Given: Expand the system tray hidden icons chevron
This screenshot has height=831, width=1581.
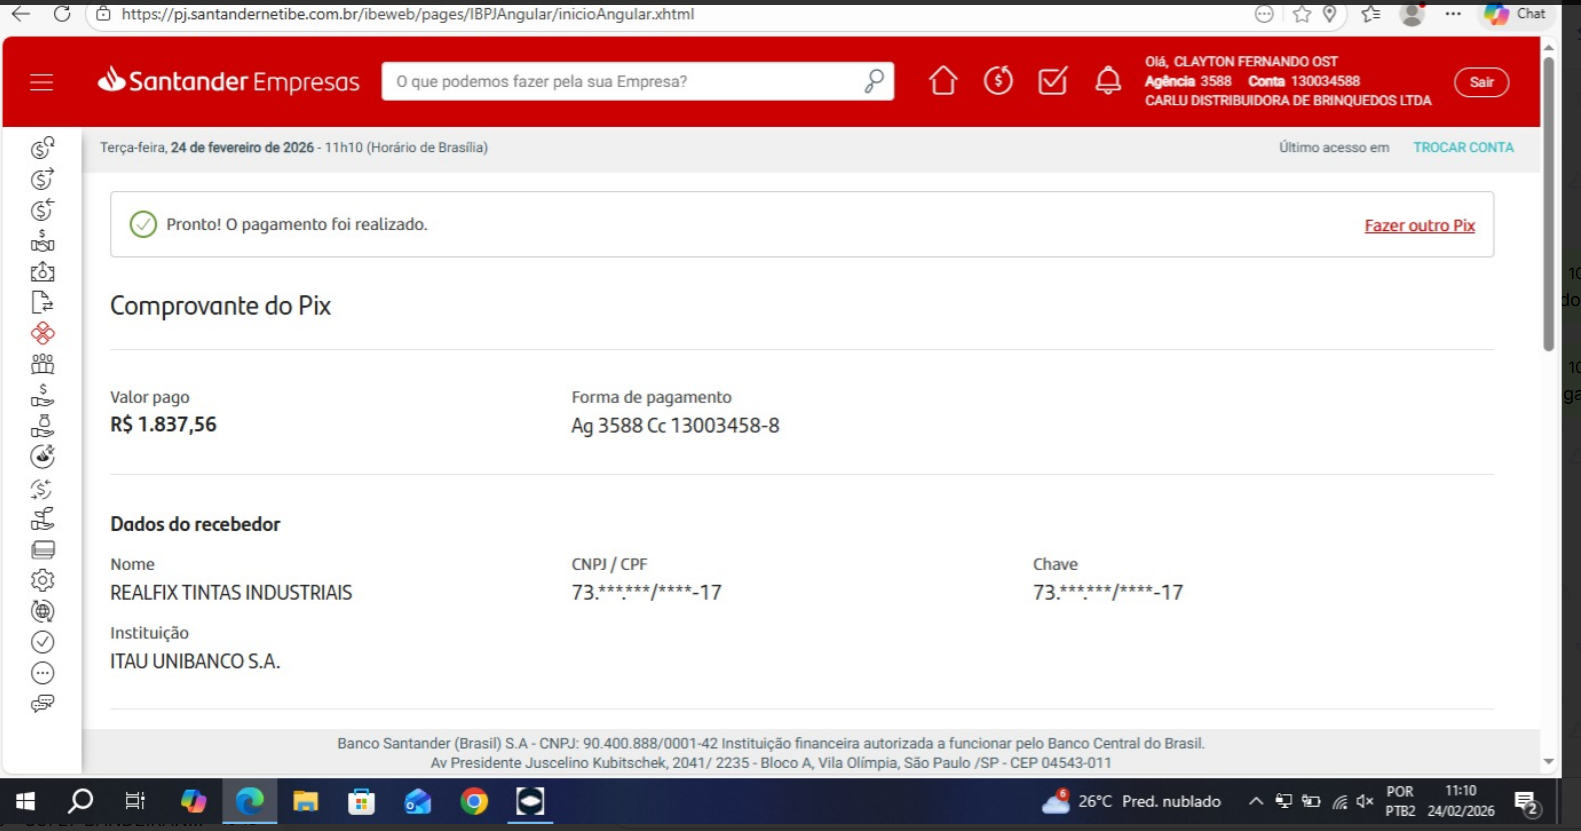Looking at the screenshot, I should coord(1256,801).
